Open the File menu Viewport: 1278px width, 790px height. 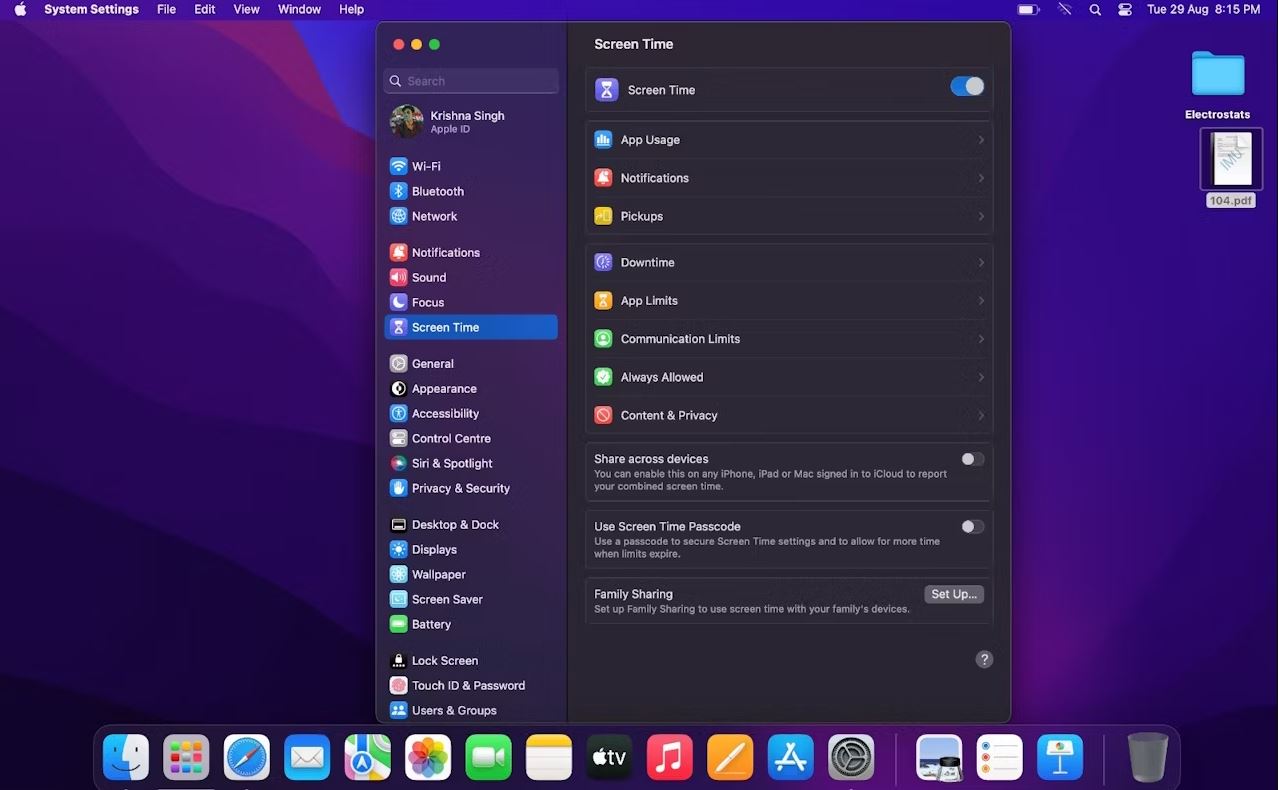pyautogui.click(x=166, y=9)
